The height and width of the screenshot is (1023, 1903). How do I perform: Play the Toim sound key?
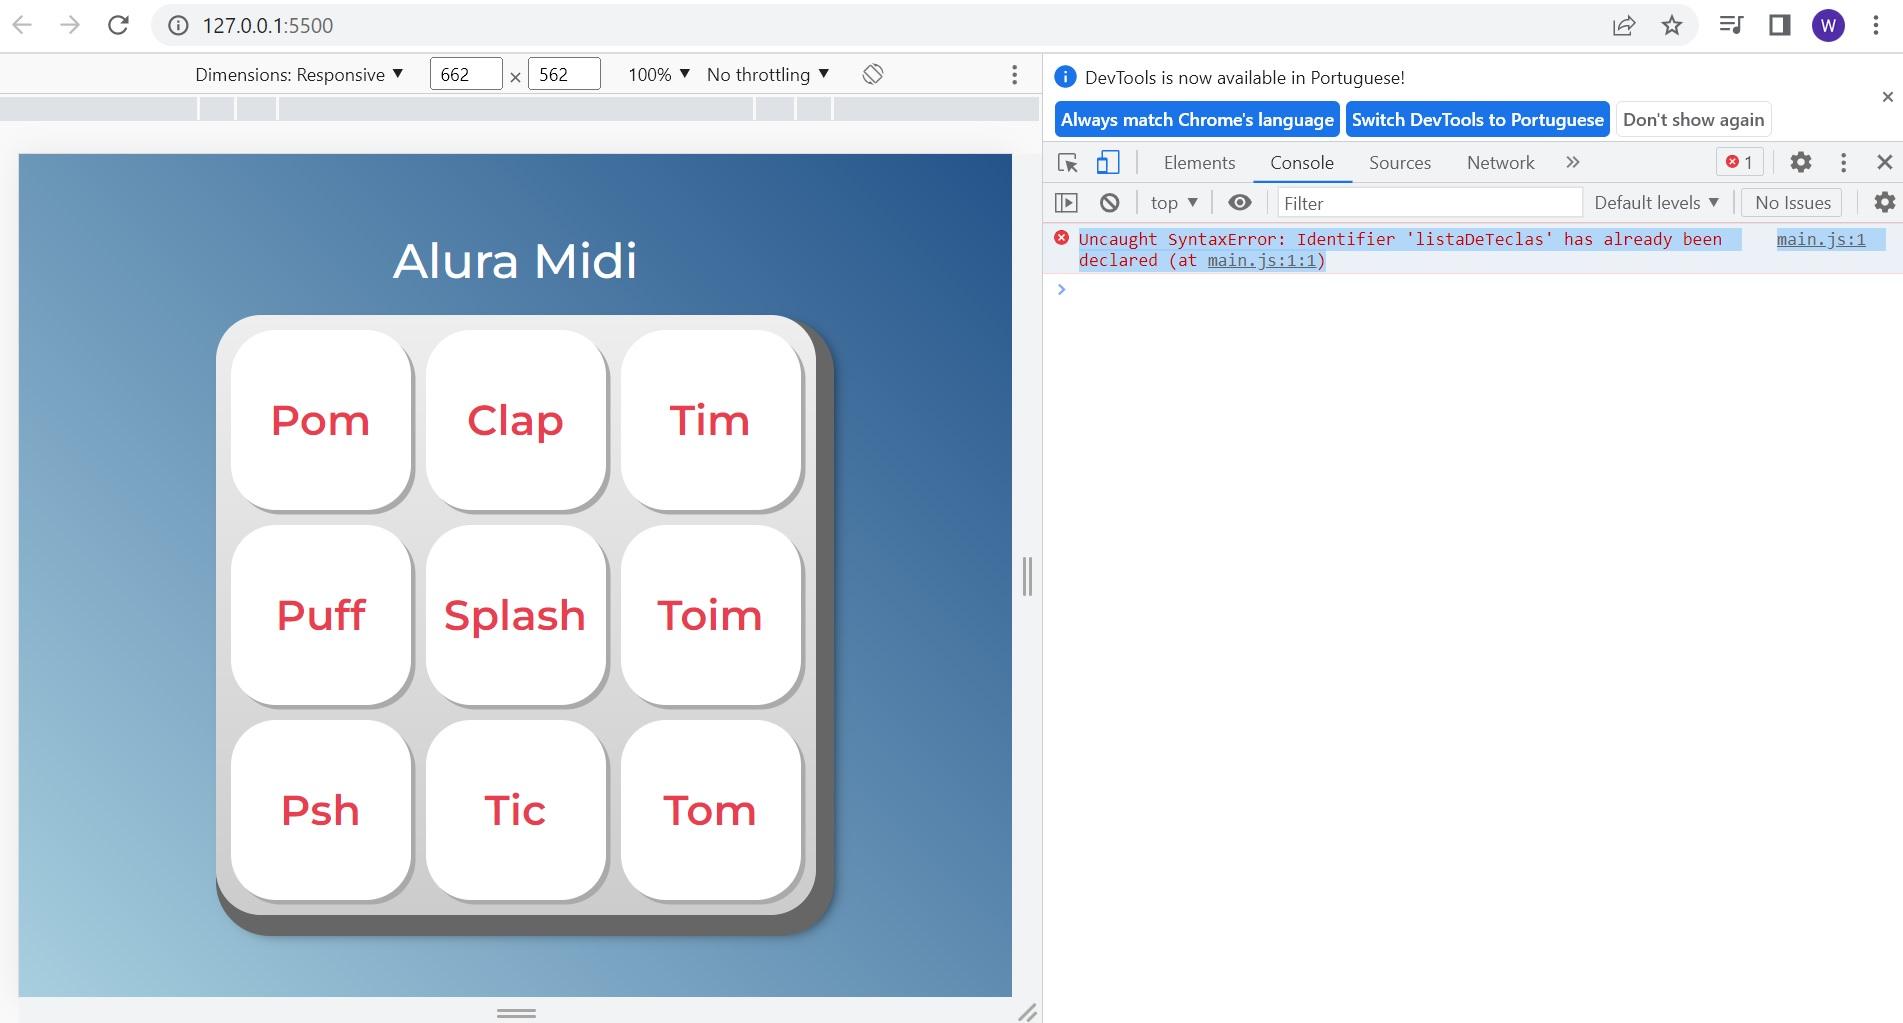pos(711,615)
